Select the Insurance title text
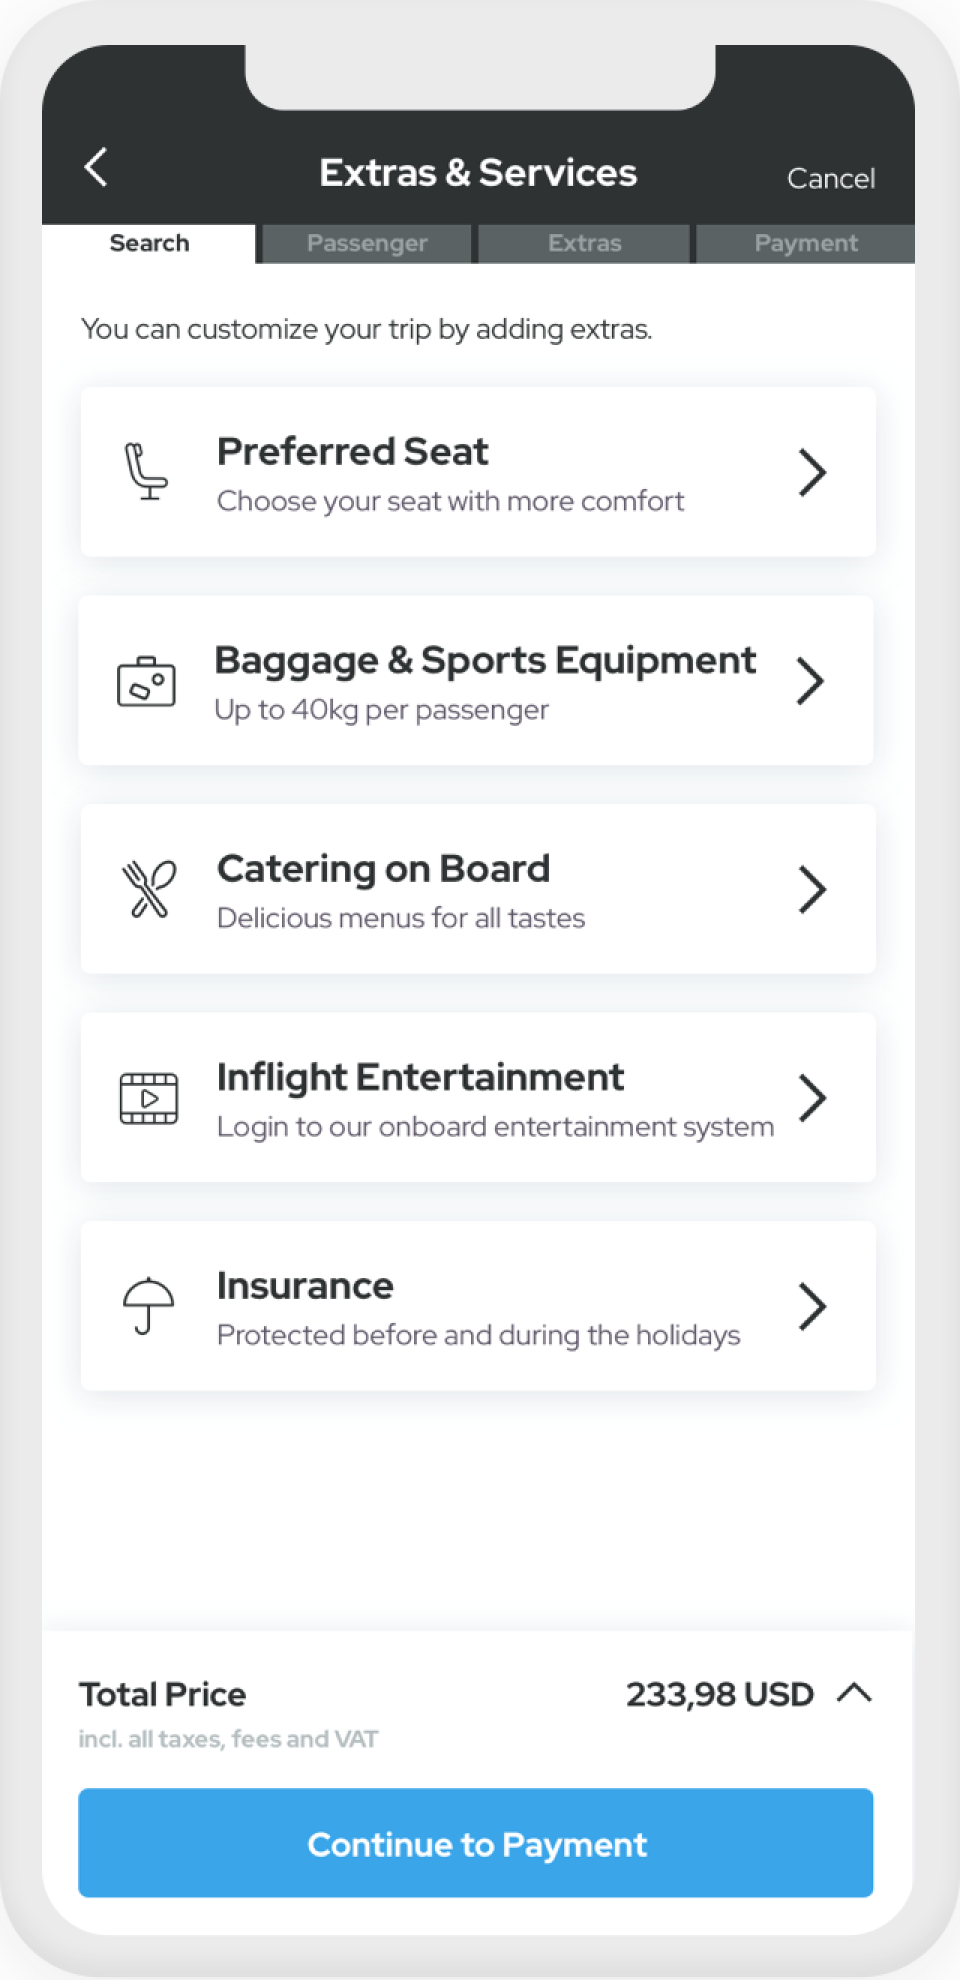Screen dimensions: 960x1980 point(305,1286)
